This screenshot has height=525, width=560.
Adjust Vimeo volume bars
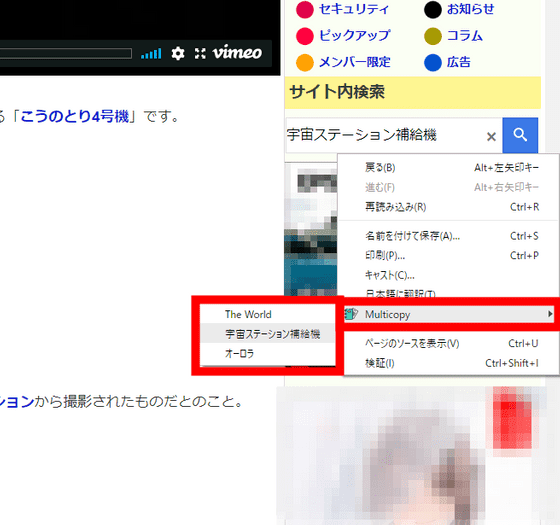coord(151,54)
